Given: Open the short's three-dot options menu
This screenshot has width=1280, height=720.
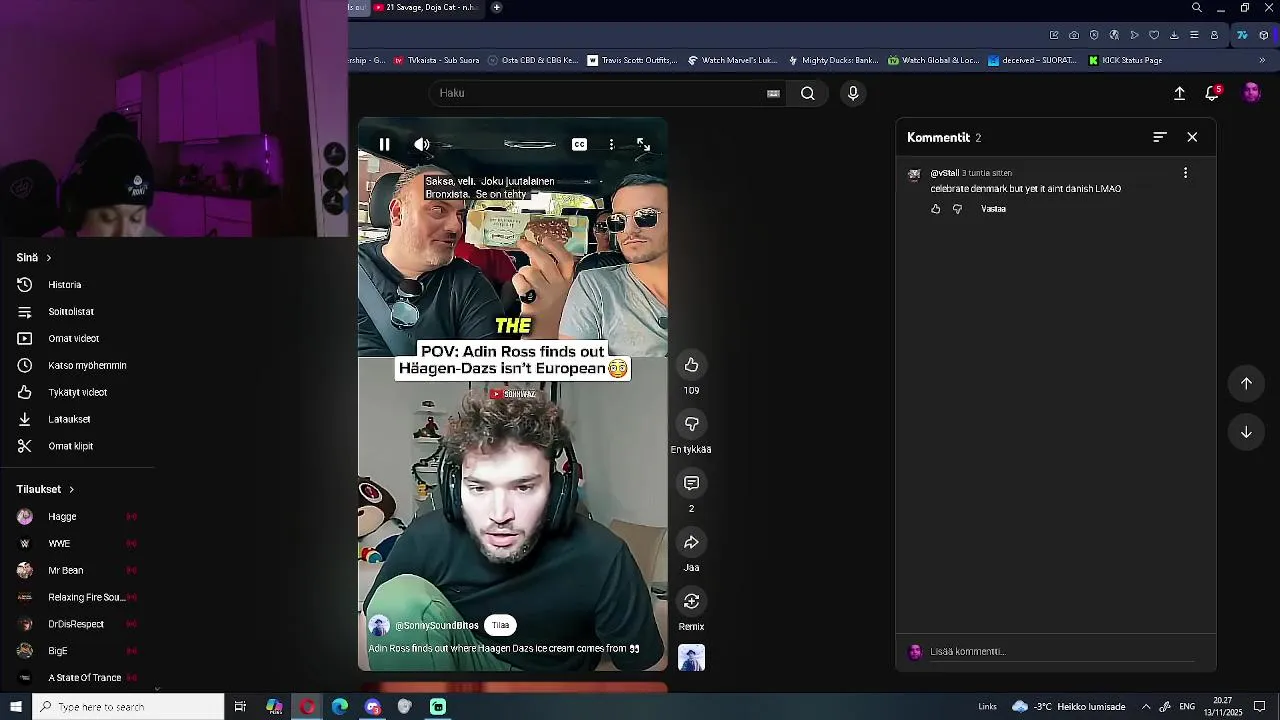Looking at the screenshot, I should (611, 145).
